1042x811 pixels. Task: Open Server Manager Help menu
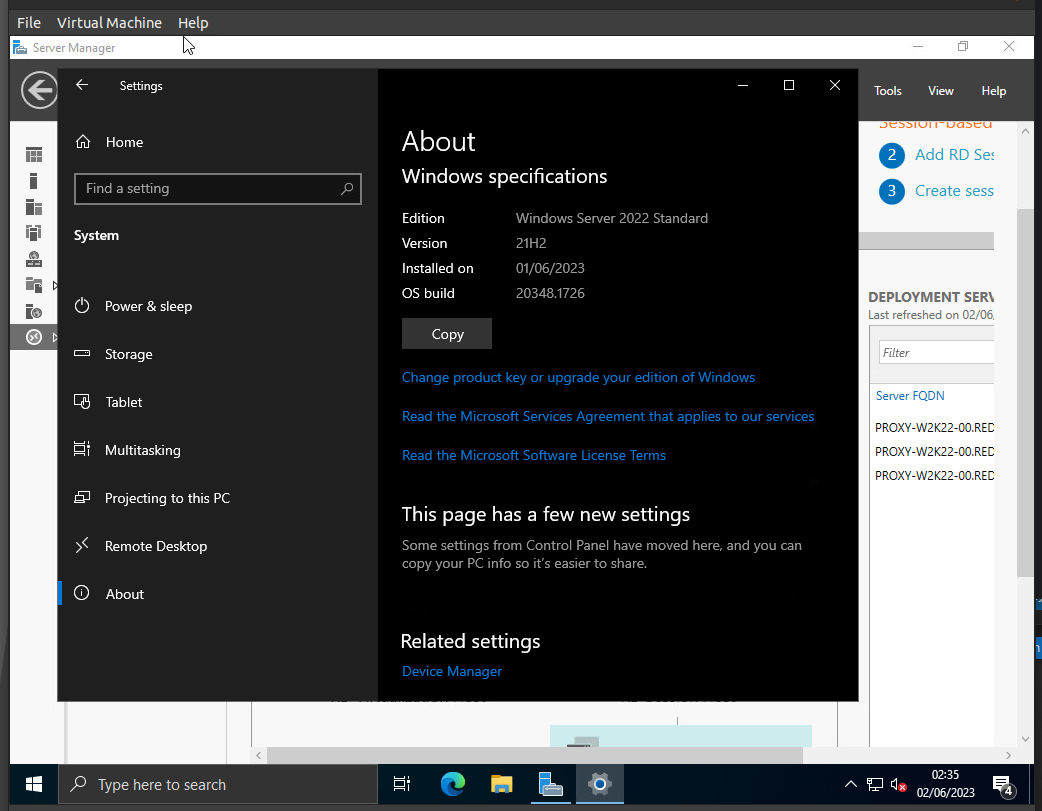tap(993, 91)
